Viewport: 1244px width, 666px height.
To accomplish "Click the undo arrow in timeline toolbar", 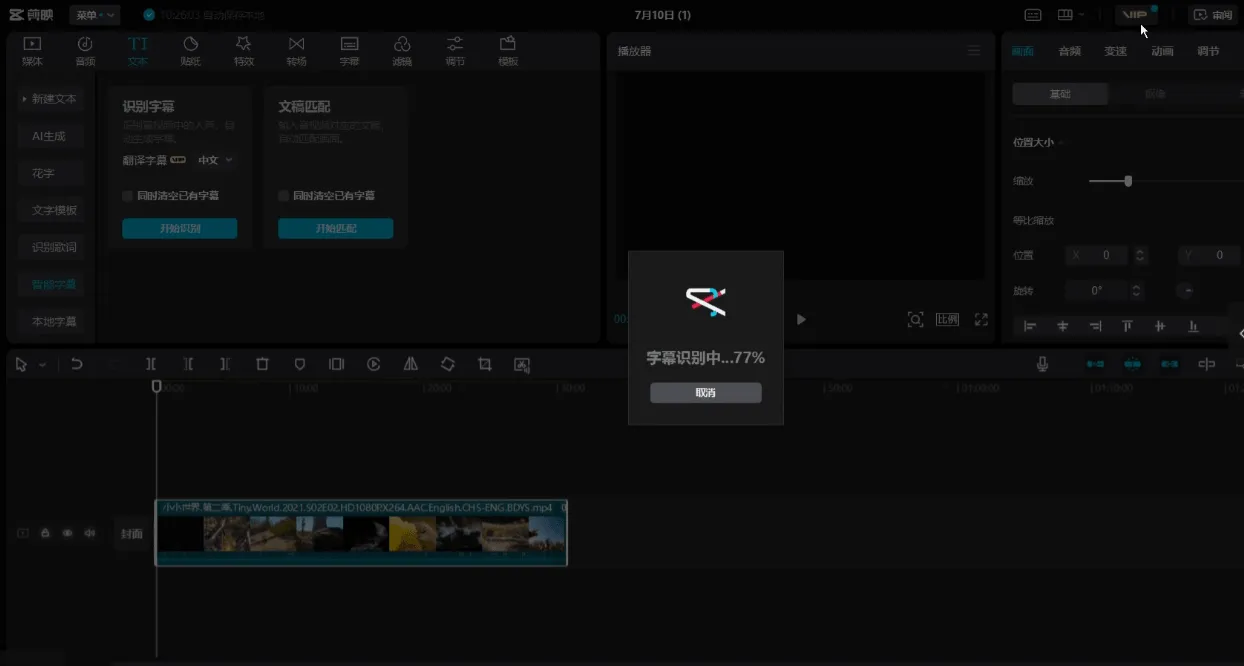I will (x=77, y=365).
